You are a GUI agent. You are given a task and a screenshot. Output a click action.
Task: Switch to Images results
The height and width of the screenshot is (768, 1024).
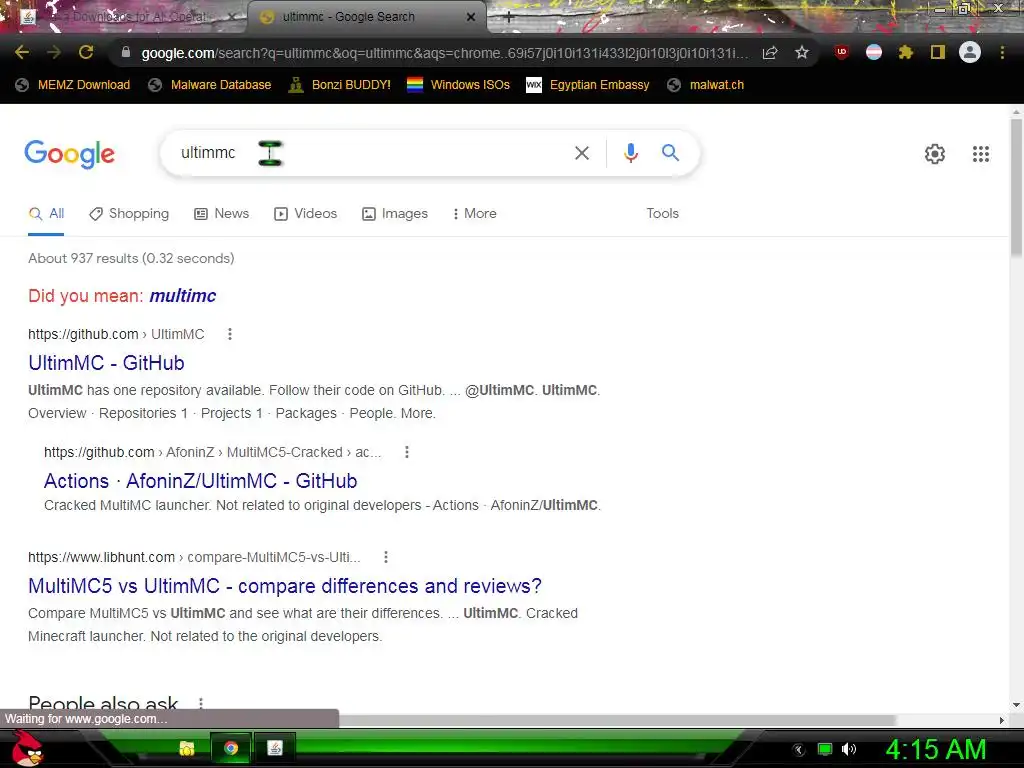395,214
